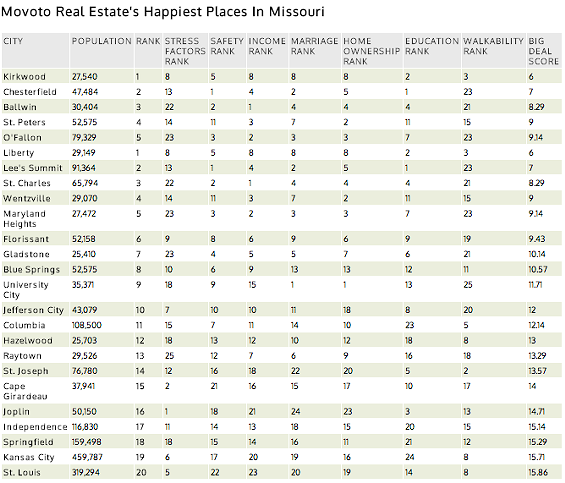
Task: Click HOME OWNERSHIP RANK header
Action: (372, 51)
